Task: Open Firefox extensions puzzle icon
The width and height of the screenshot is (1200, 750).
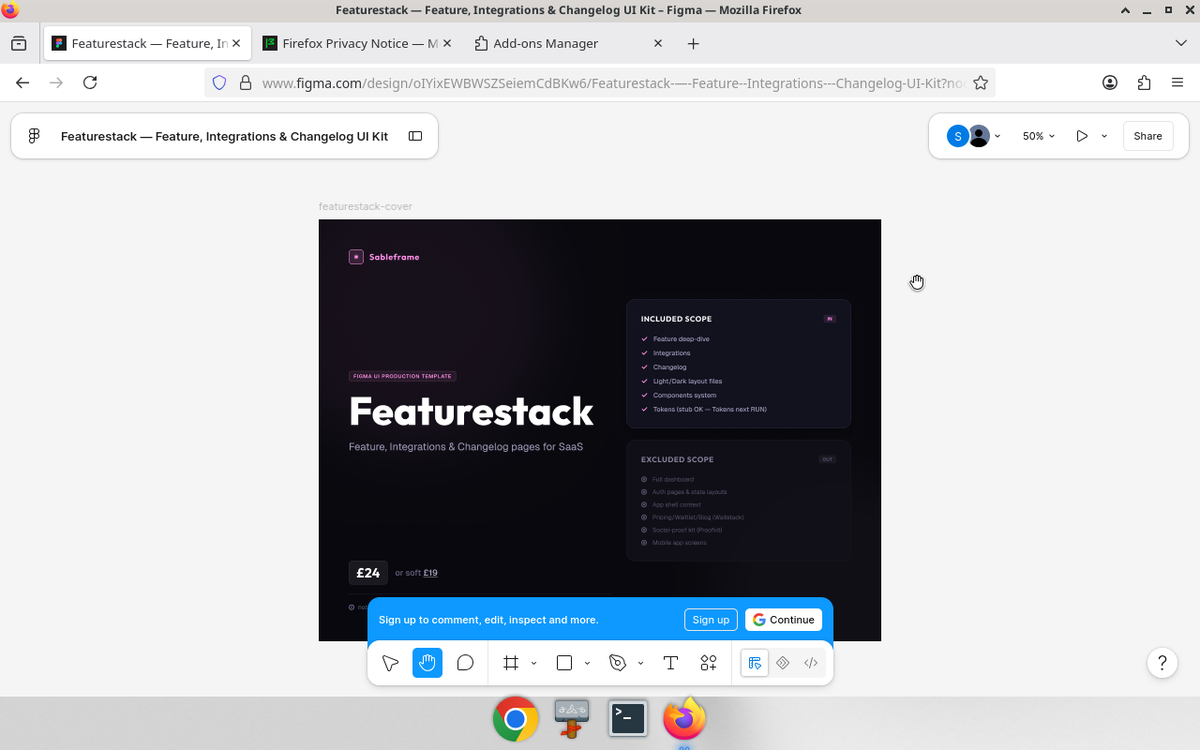Action: click(x=1145, y=83)
